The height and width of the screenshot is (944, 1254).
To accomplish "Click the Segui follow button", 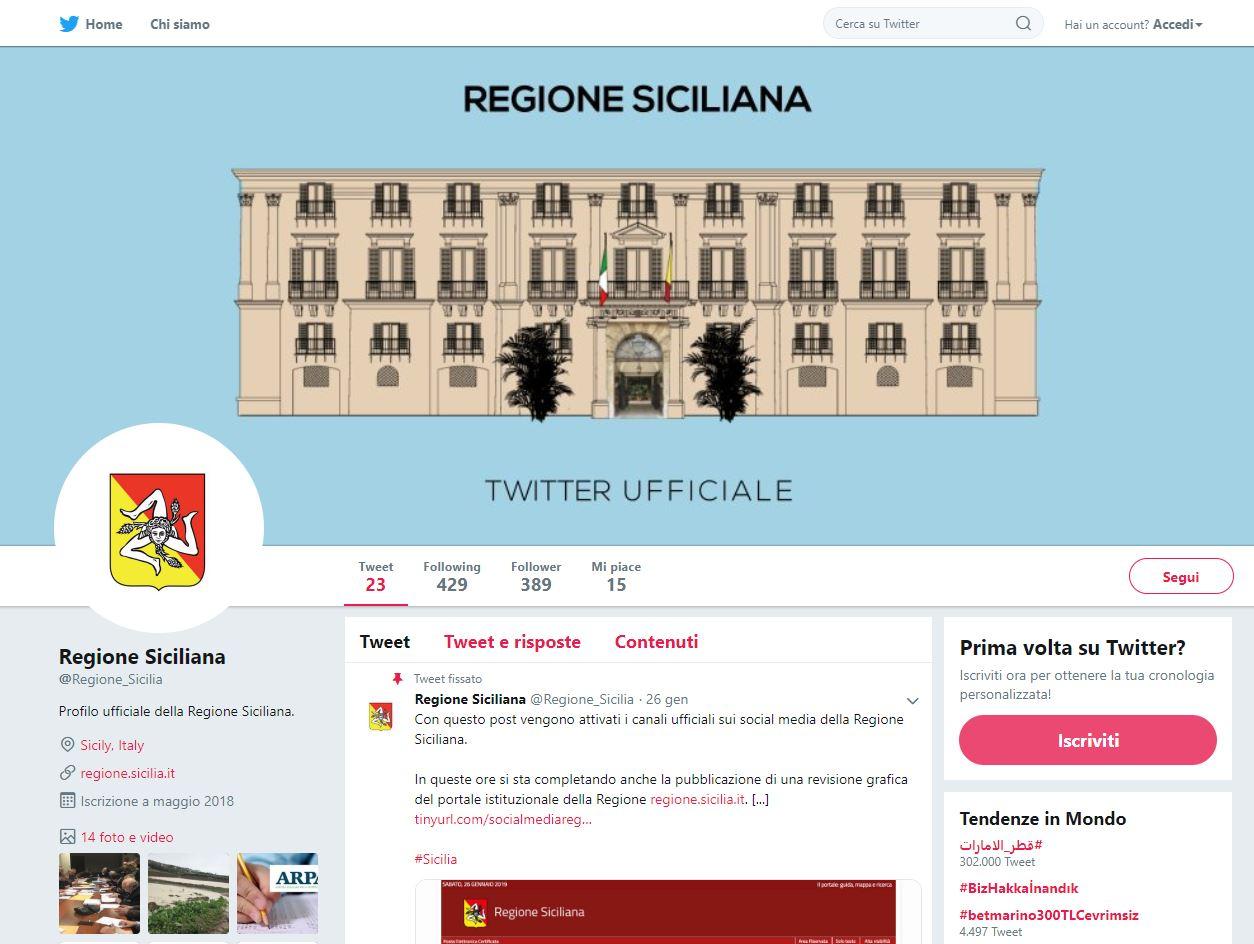I will [x=1181, y=577].
